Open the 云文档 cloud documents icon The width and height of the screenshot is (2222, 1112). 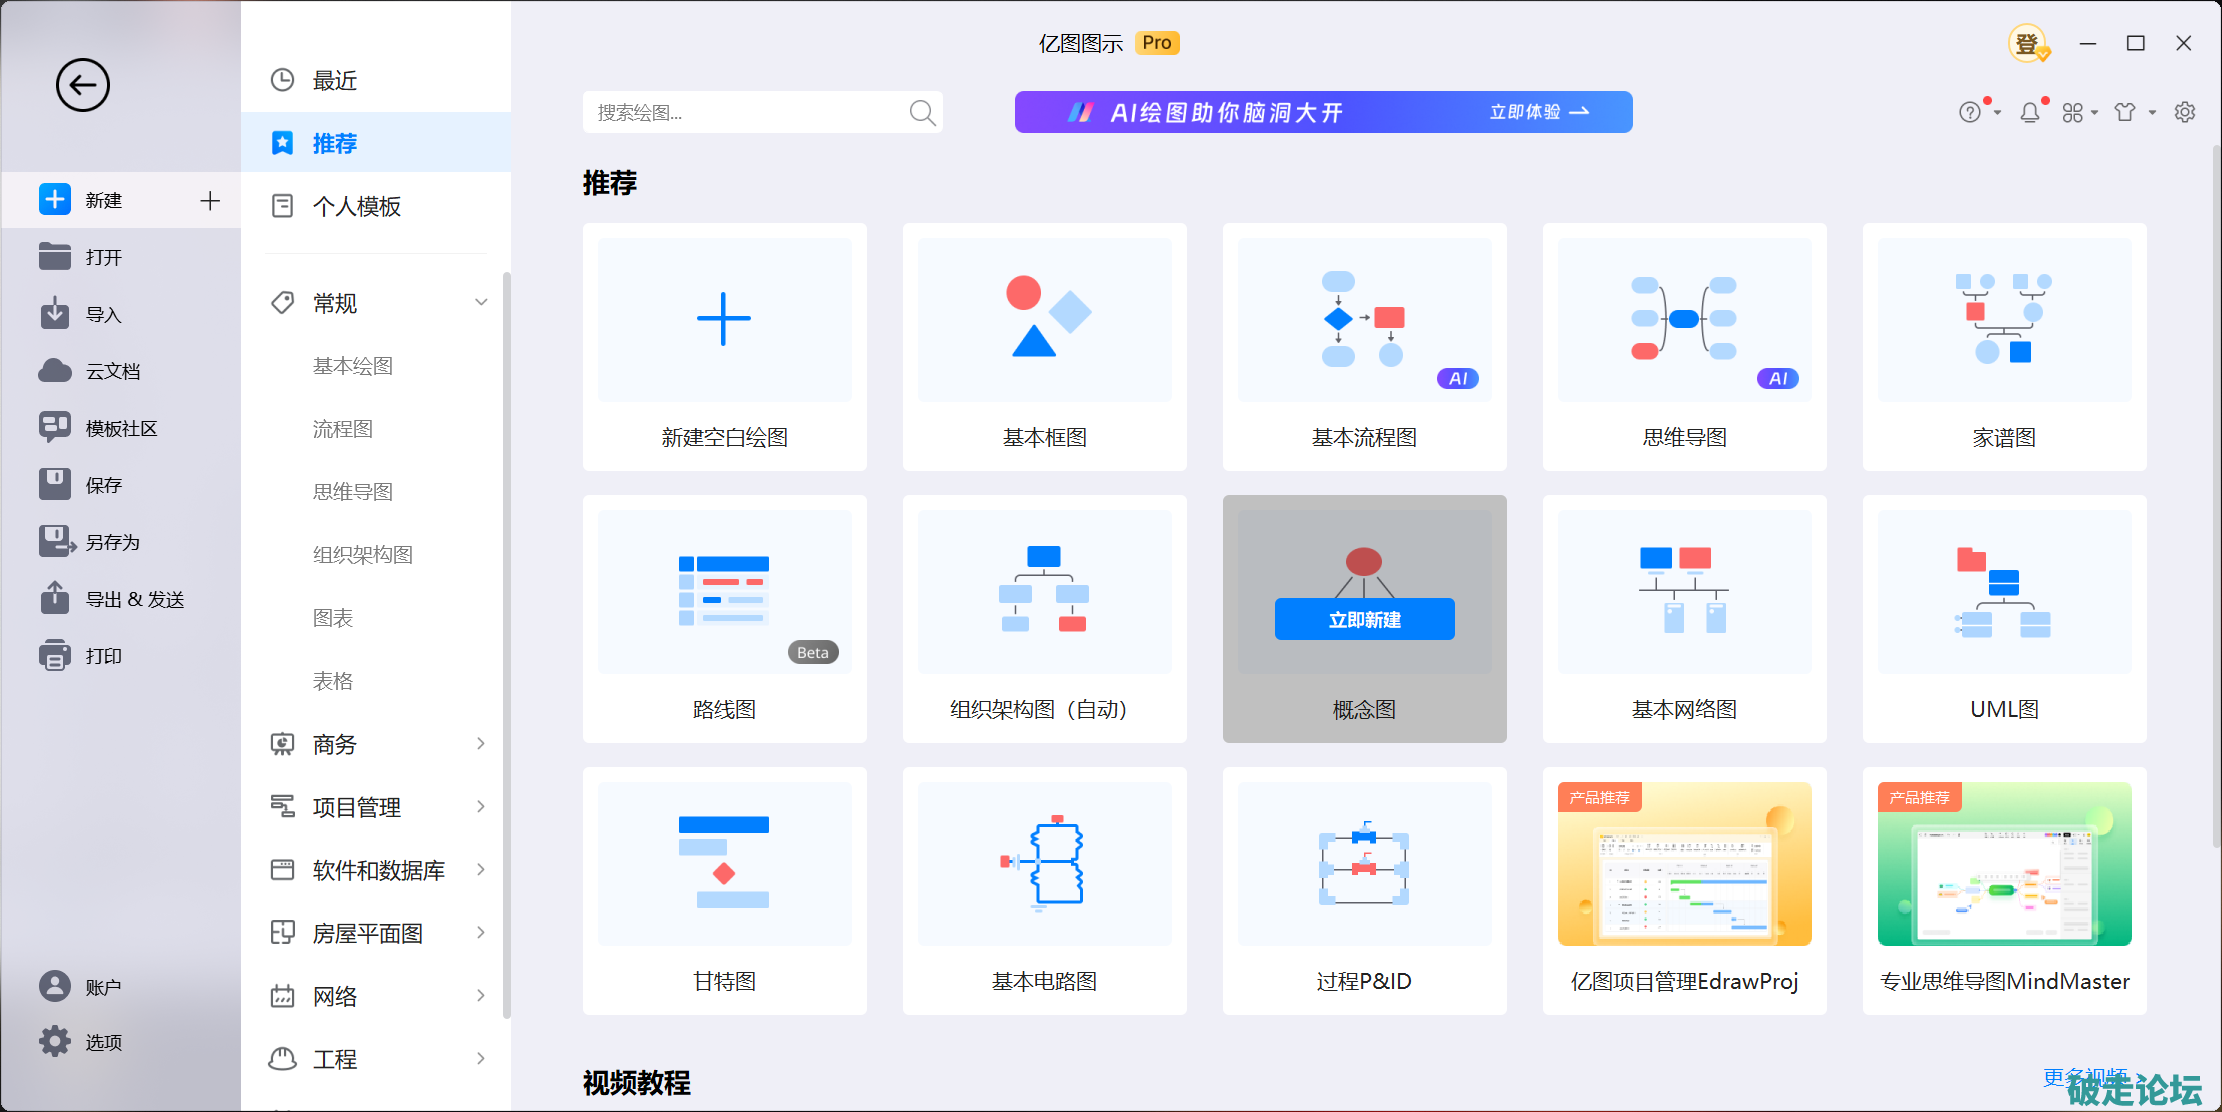(55, 371)
